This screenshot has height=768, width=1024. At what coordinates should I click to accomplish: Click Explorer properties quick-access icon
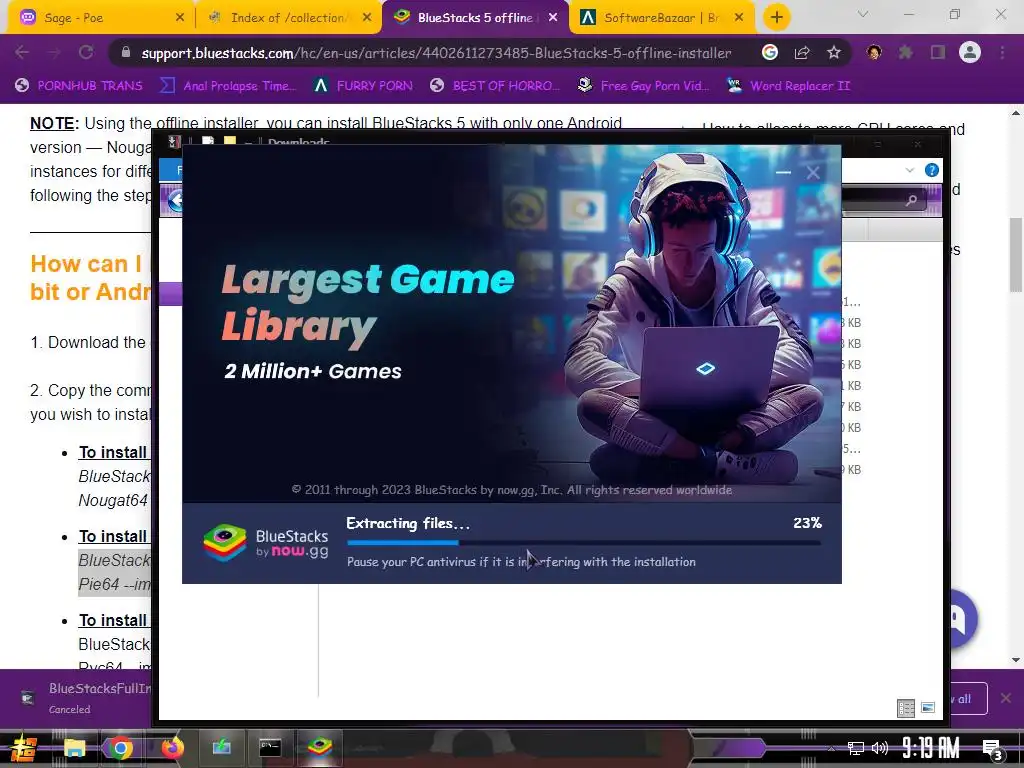[x=208, y=140]
